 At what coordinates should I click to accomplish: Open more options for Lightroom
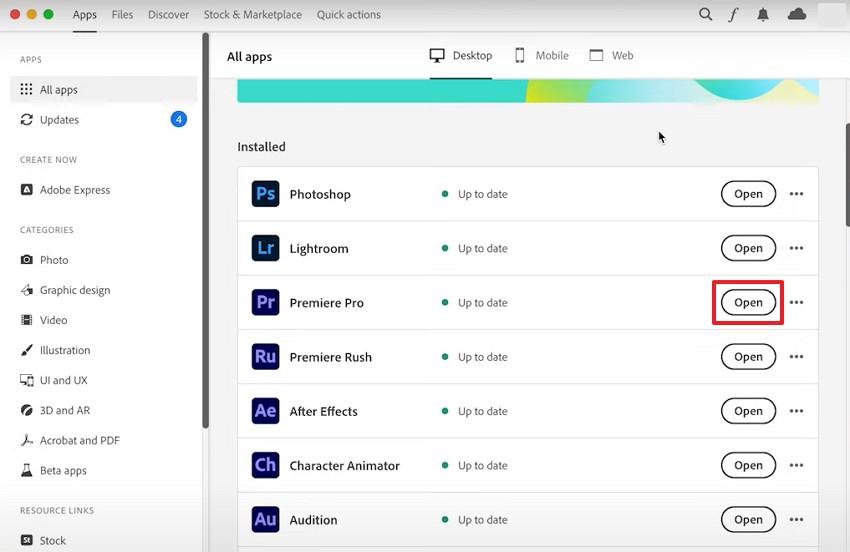click(796, 248)
